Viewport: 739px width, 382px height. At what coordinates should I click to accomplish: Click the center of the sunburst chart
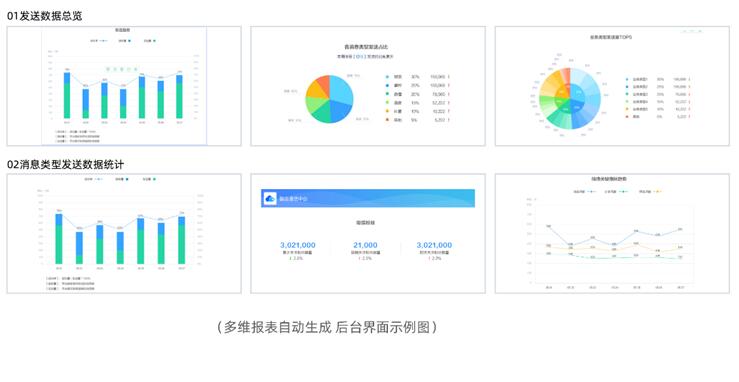pos(570,98)
